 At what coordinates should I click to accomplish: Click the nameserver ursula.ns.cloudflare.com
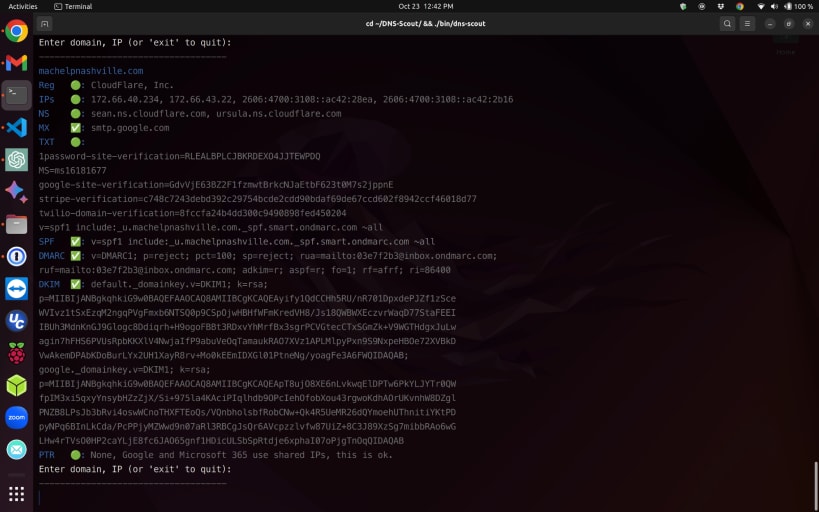[x=278, y=113]
